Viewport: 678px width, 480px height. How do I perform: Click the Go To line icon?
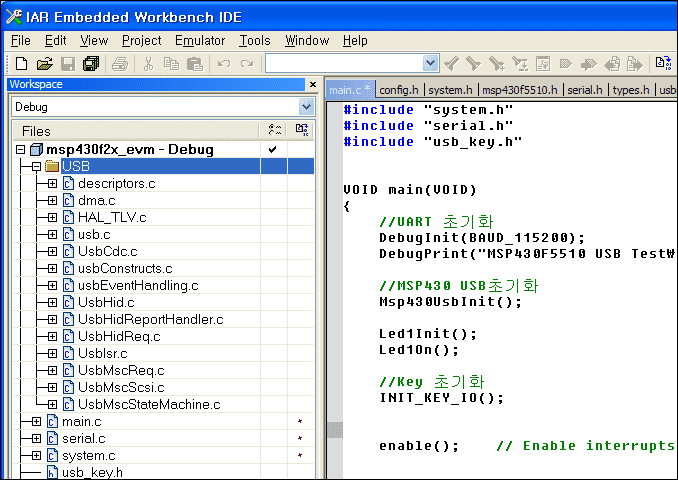[x=543, y=64]
